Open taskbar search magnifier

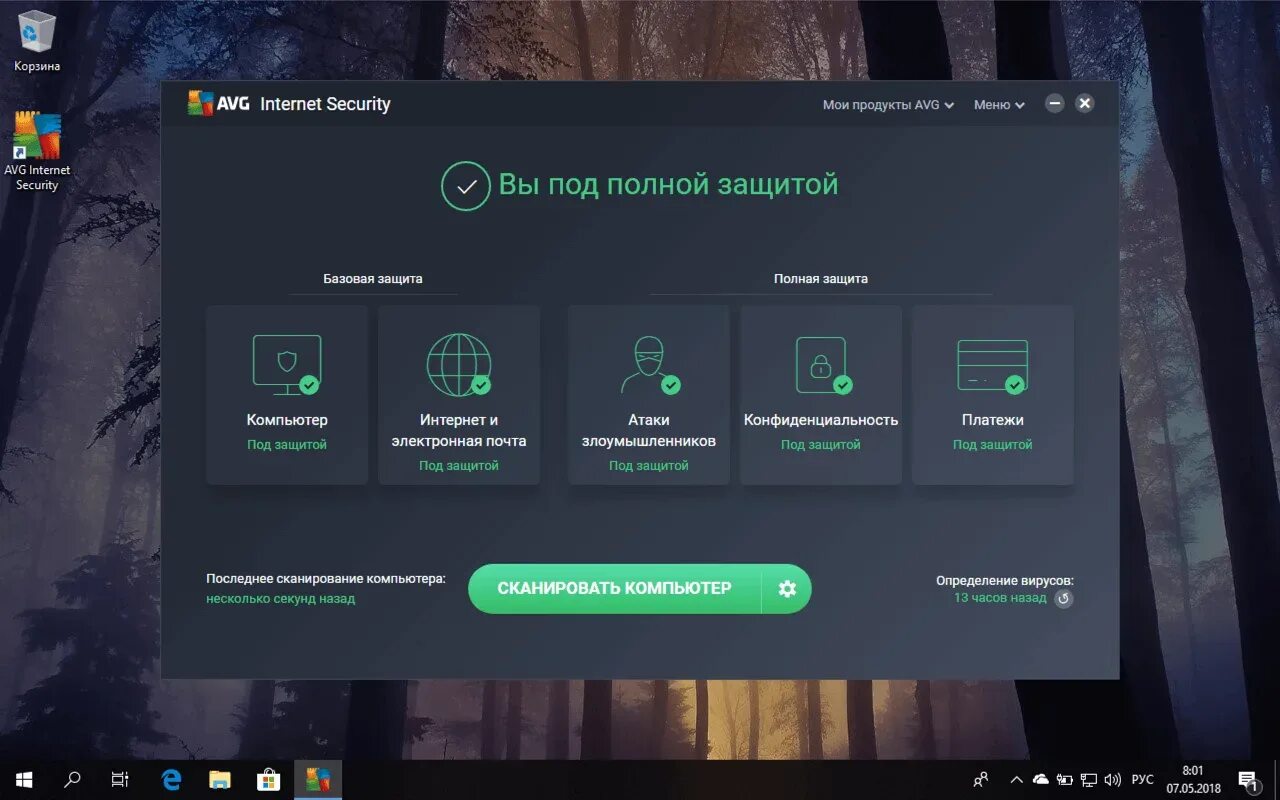coord(72,780)
